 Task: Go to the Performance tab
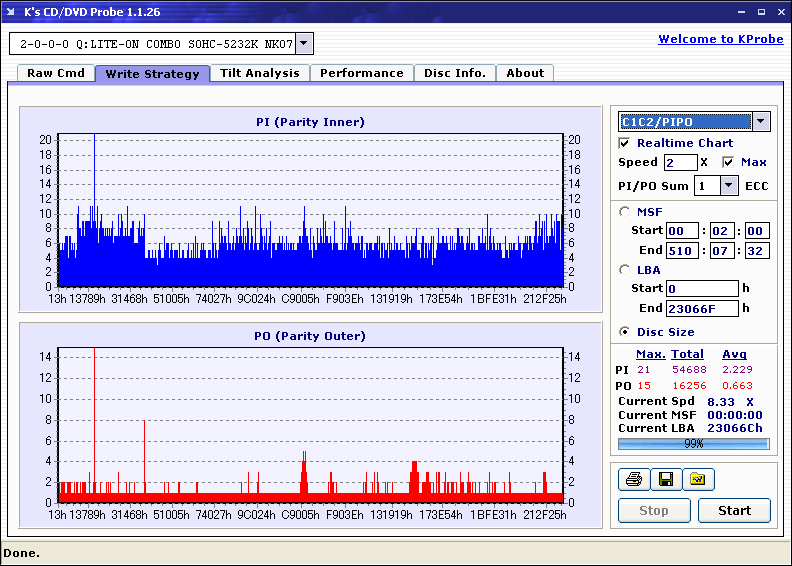(361, 73)
